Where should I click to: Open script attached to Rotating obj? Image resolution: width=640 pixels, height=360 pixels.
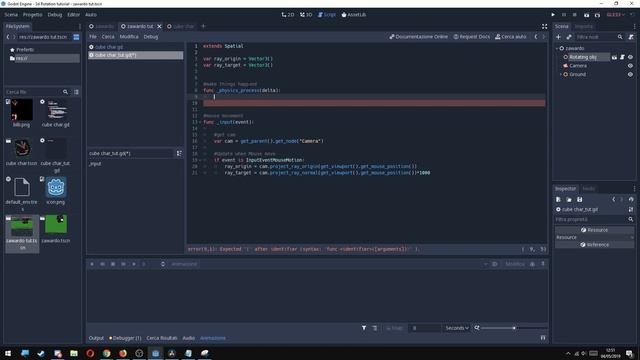coord(622,57)
